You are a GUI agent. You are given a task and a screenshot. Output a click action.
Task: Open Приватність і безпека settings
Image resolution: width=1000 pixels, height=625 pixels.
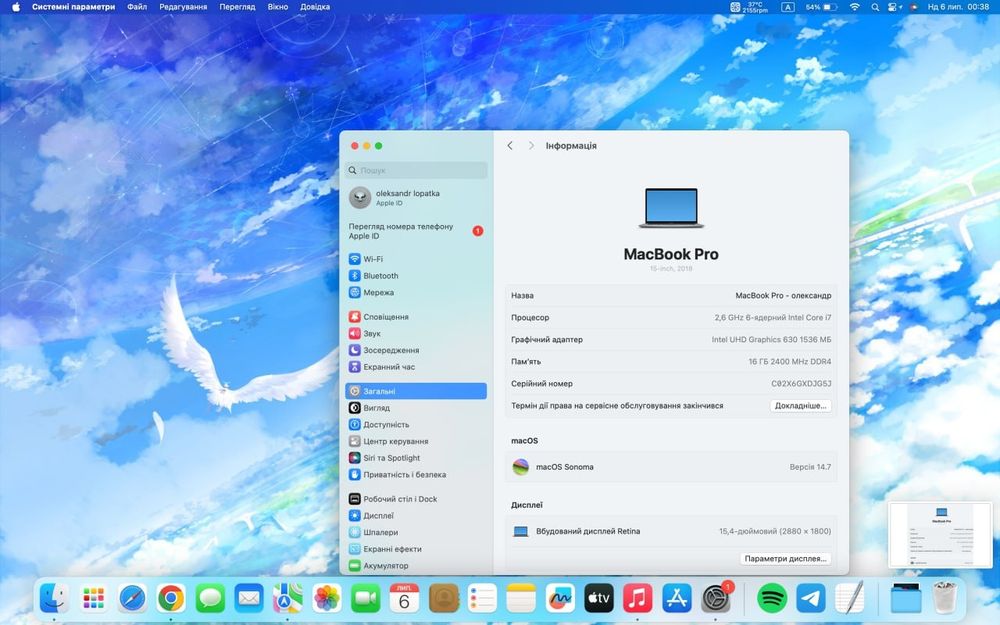416,474
